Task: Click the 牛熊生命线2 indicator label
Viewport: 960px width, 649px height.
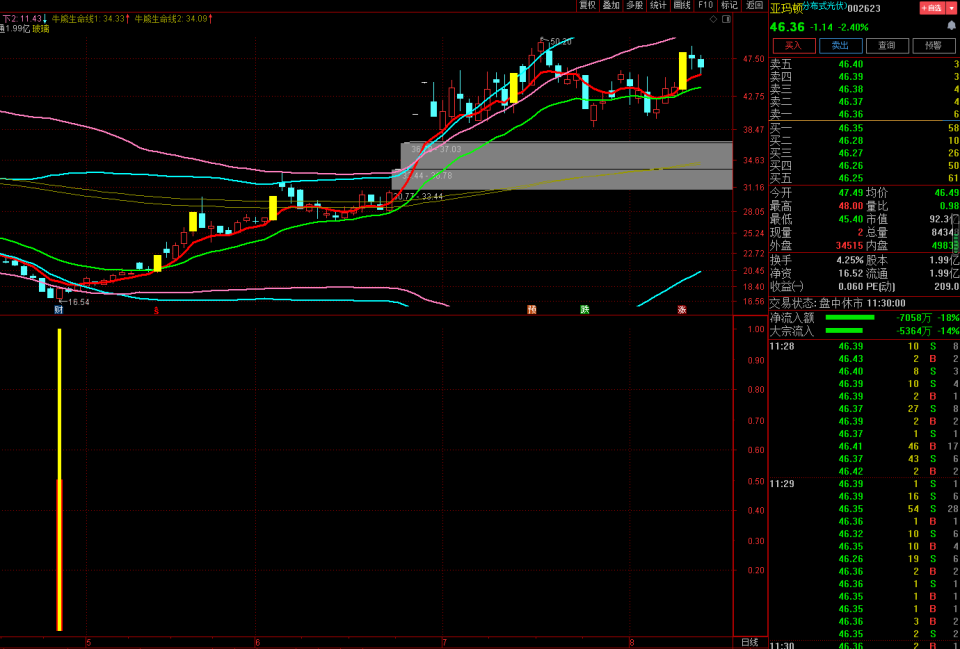Action: pyautogui.click(x=170, y=19)
